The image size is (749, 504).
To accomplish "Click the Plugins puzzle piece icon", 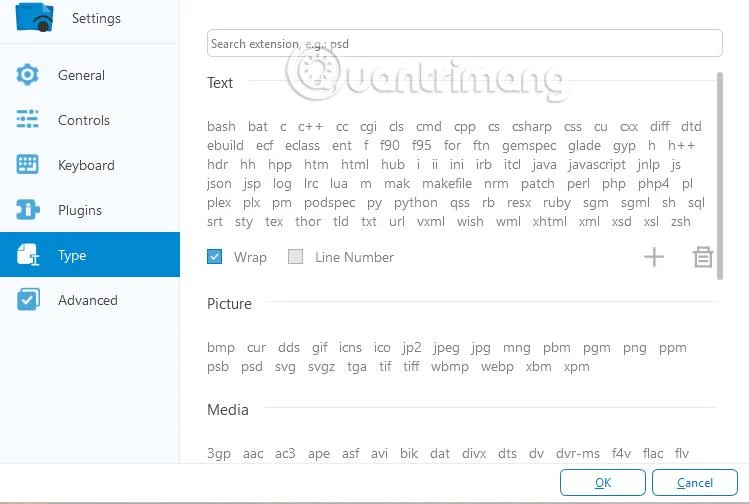I will click(x=27, y=210).
